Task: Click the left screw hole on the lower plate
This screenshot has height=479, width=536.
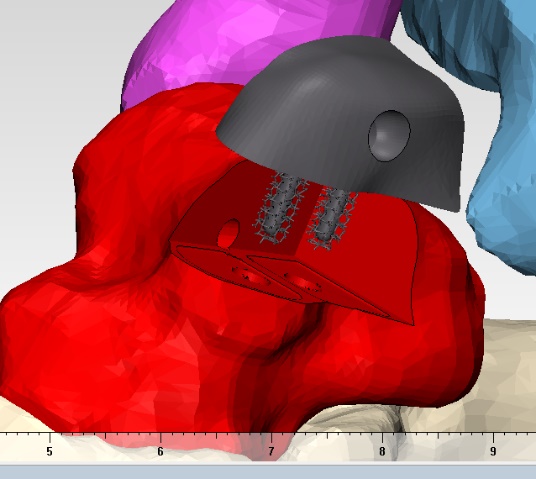Action: (252, 276)
